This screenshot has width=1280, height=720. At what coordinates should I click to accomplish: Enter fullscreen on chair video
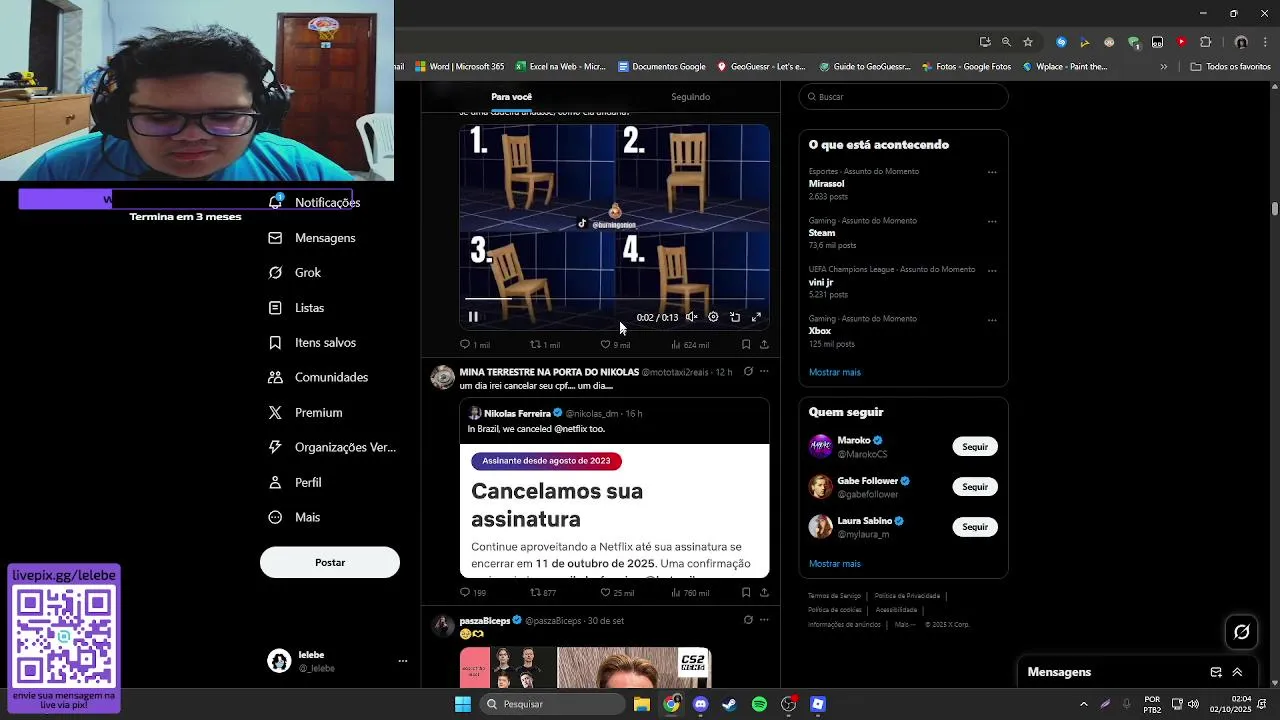tap(757, 317)
